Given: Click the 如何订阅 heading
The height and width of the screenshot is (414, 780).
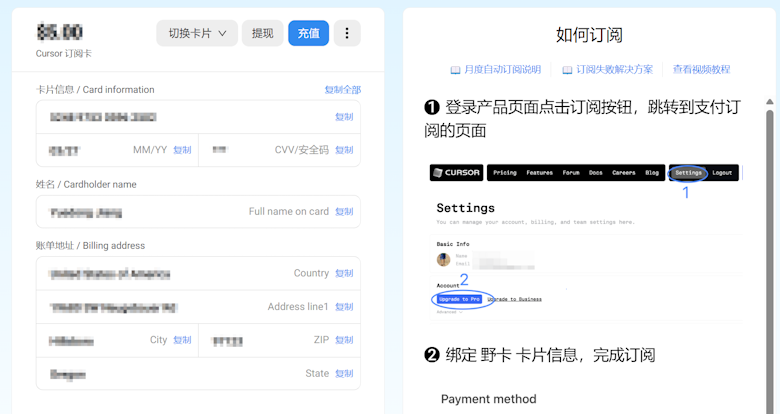Looking at the screenshot, I should tap(589, 35).
